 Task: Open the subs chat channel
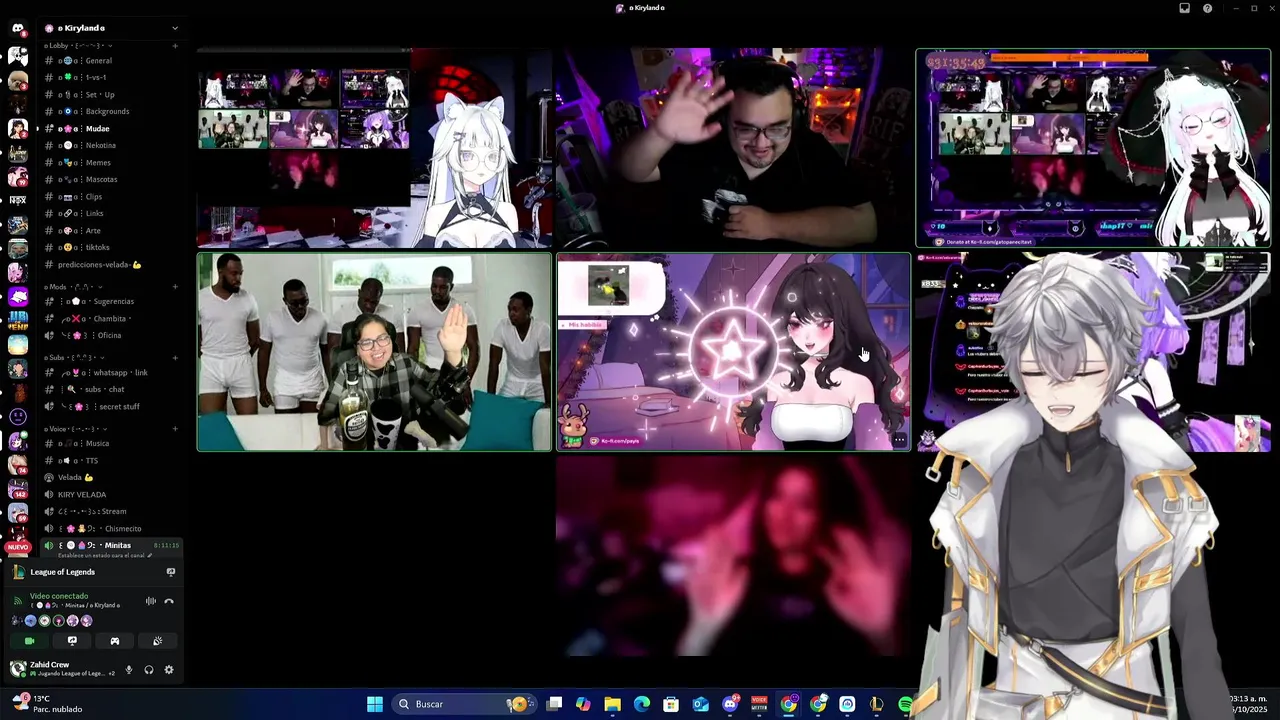(111, 389)
